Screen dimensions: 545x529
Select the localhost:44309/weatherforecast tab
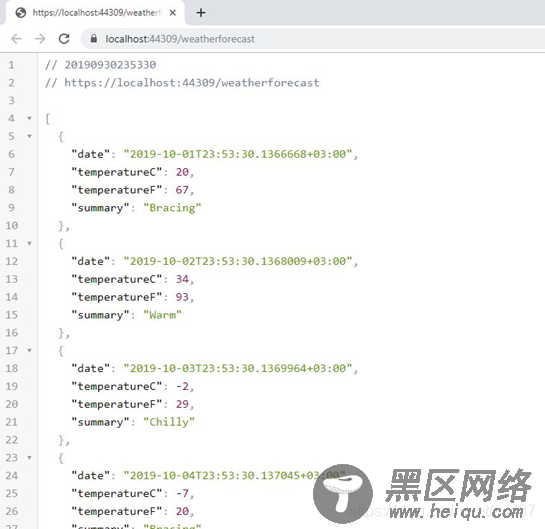tap(95, 13)
